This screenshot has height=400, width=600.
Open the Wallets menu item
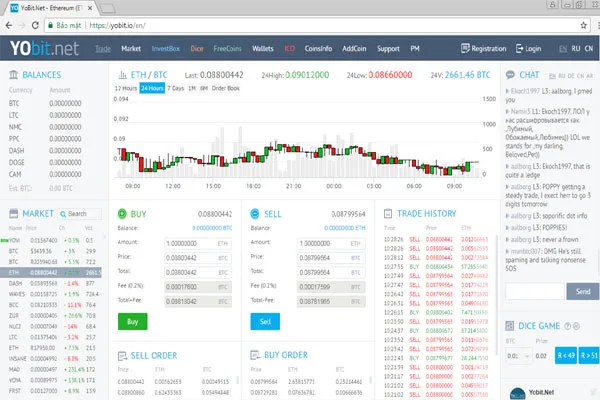click(263, 49)
